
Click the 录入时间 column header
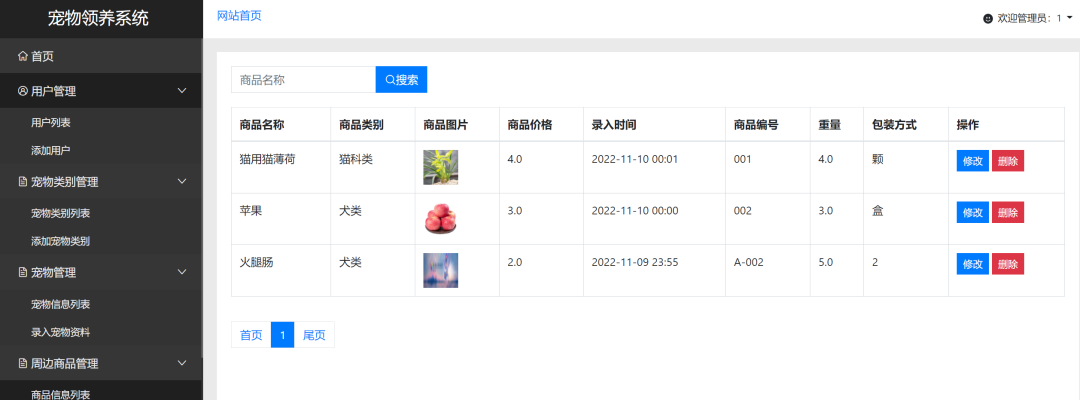(614, 125)
